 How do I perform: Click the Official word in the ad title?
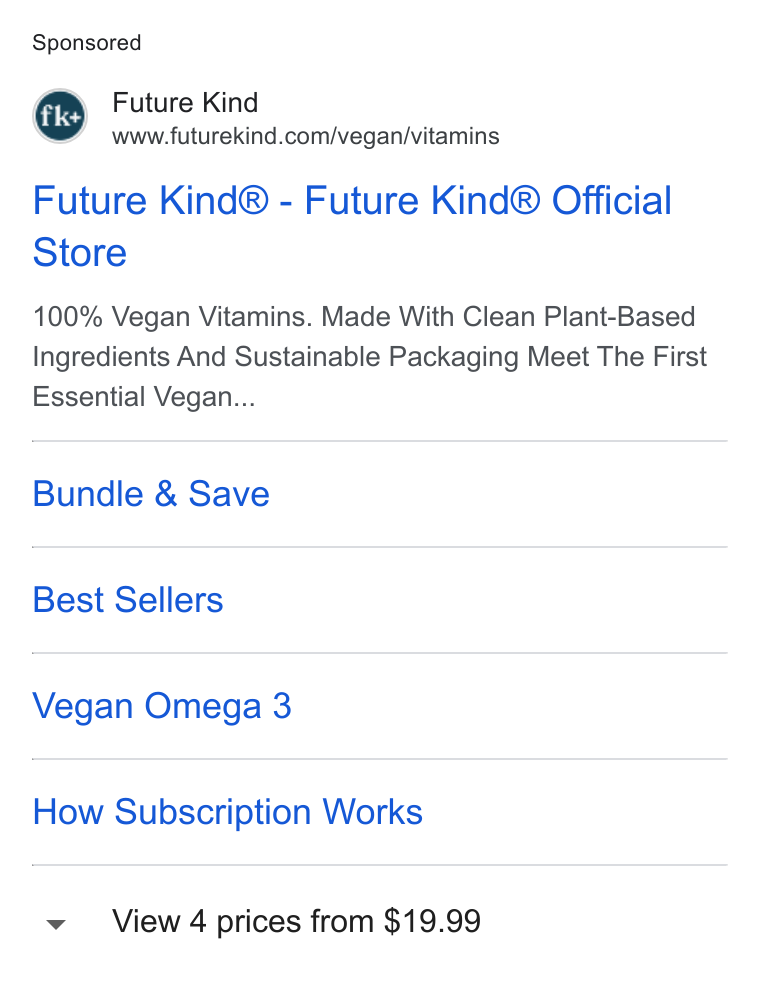coord(612,200)
